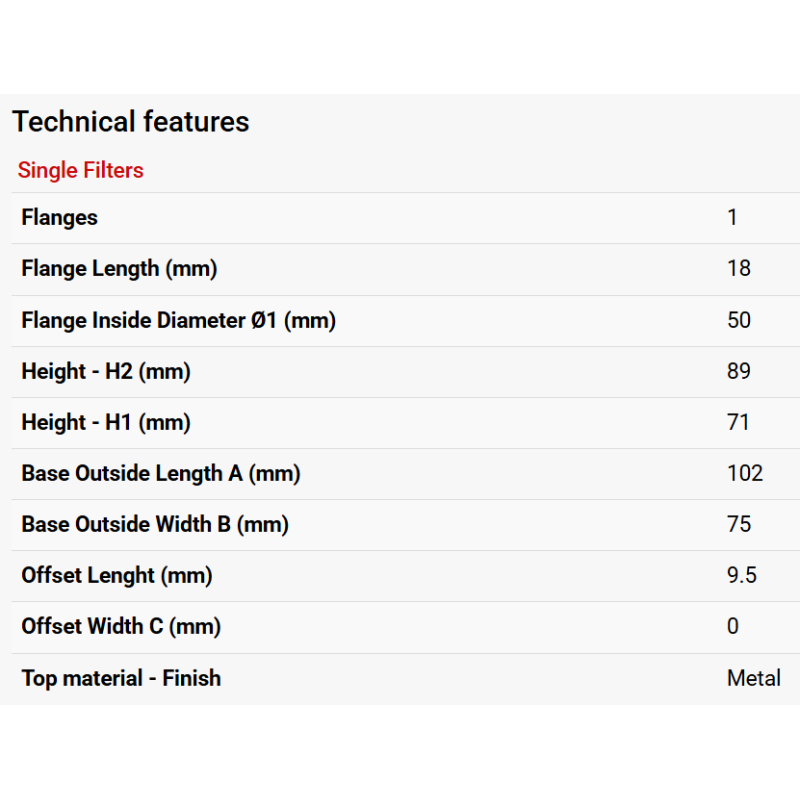Select Base Outside Length A label
This screenshot has height=800, width=800.
(161, 473)
